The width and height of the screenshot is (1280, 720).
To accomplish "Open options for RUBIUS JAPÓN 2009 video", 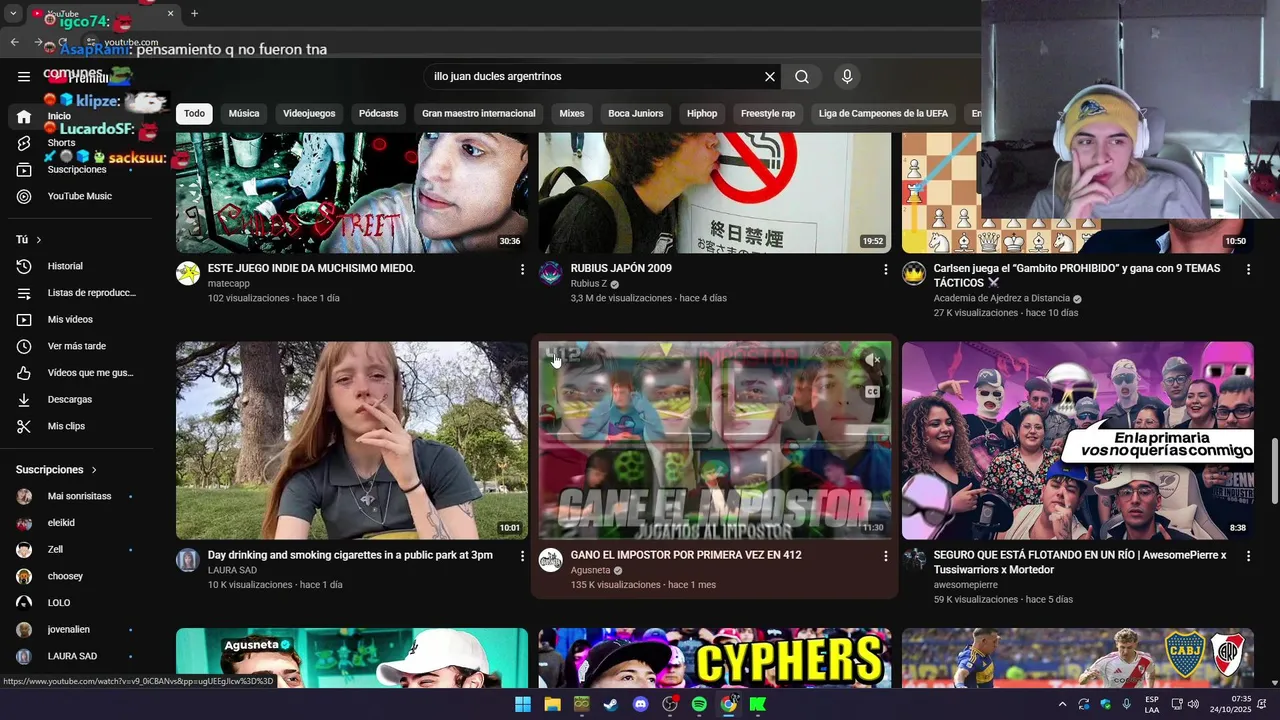I will coord(885,269).
